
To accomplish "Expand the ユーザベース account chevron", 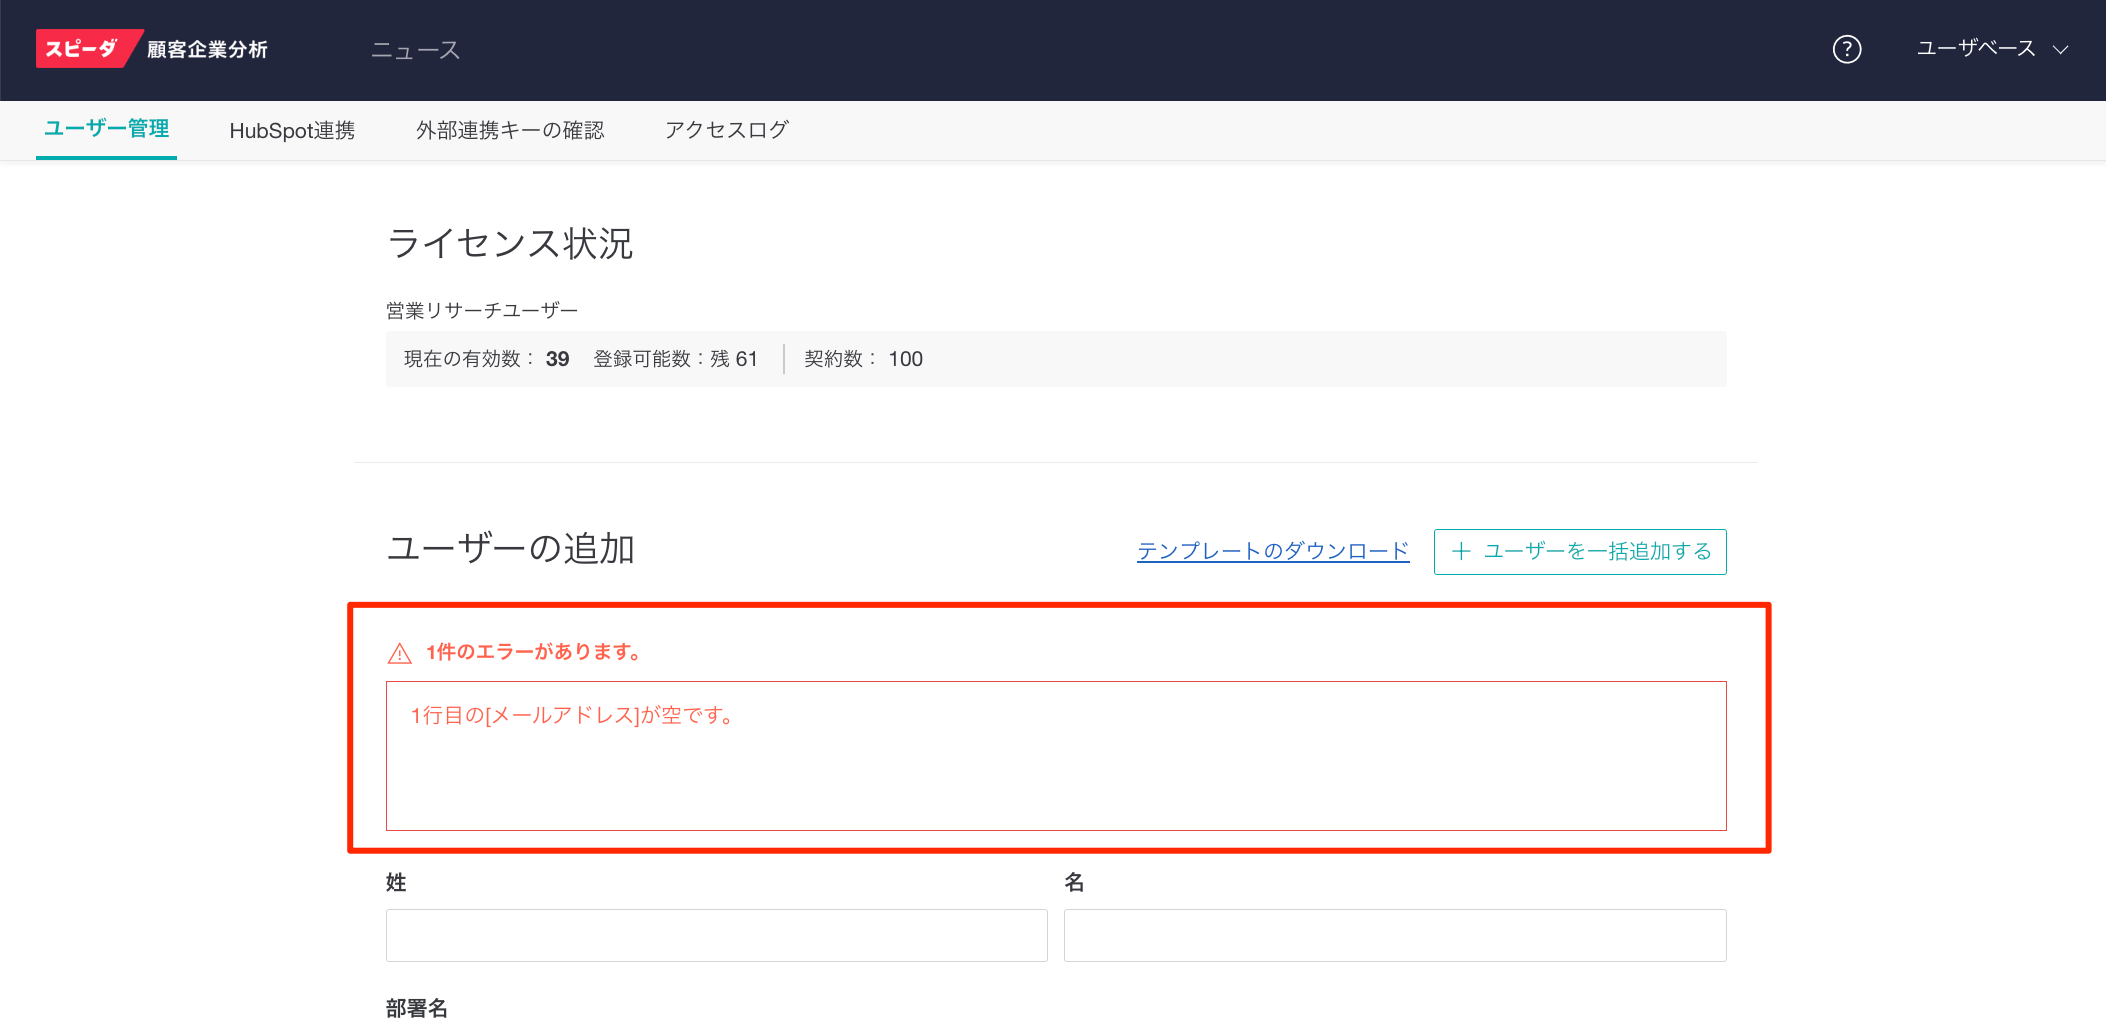I will click(2061, 50).
